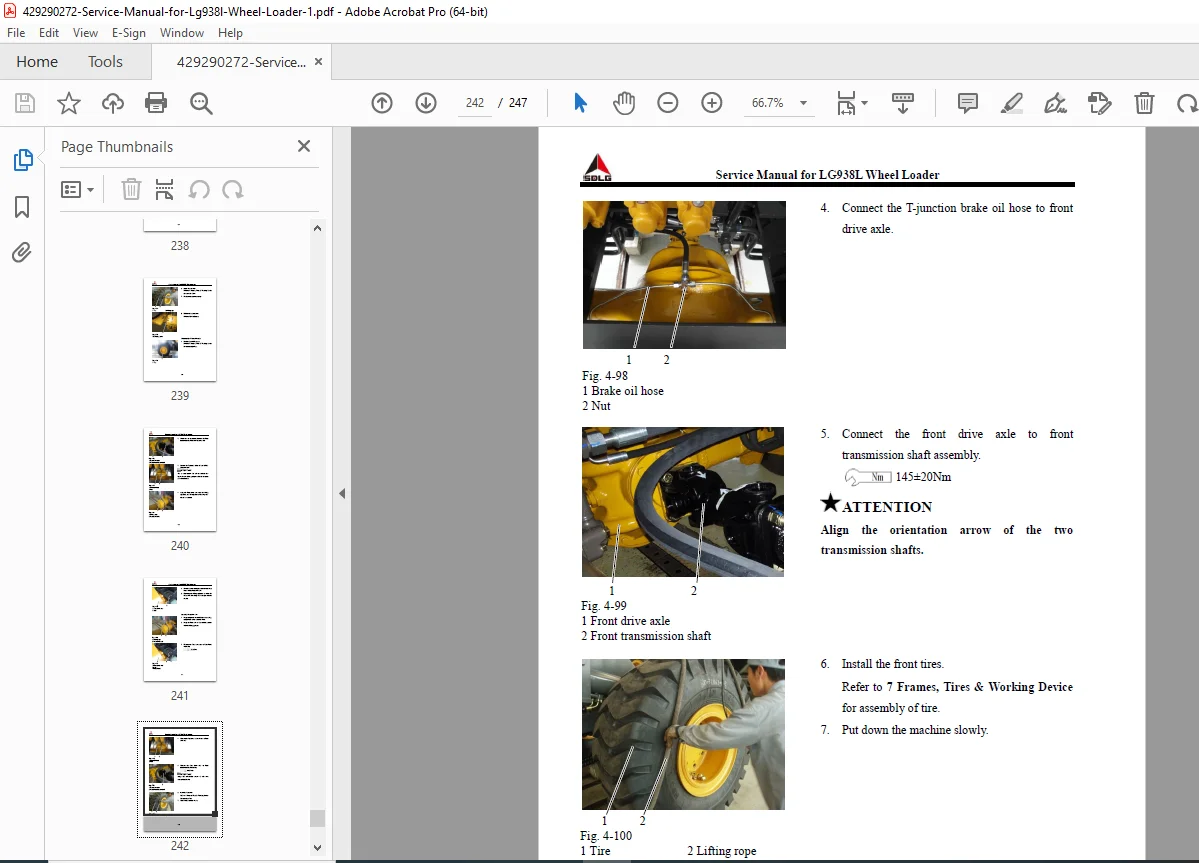Close the 429290272-Service document tab
Image resolution: width=1199 pixels, height=863 pixels.
pyautogui.click(x=319, y=62)
